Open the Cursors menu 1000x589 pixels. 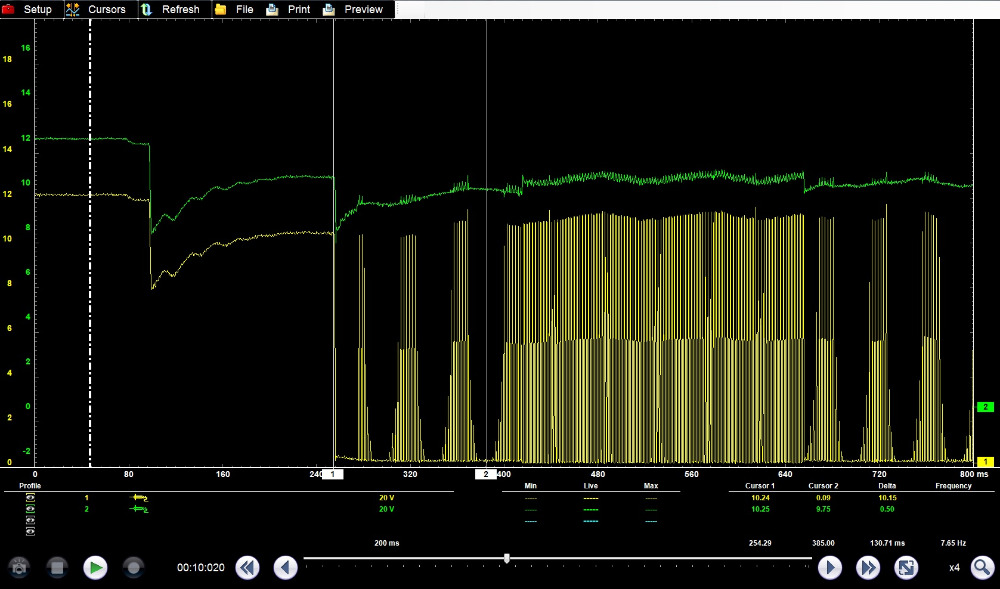click(96, 9)
